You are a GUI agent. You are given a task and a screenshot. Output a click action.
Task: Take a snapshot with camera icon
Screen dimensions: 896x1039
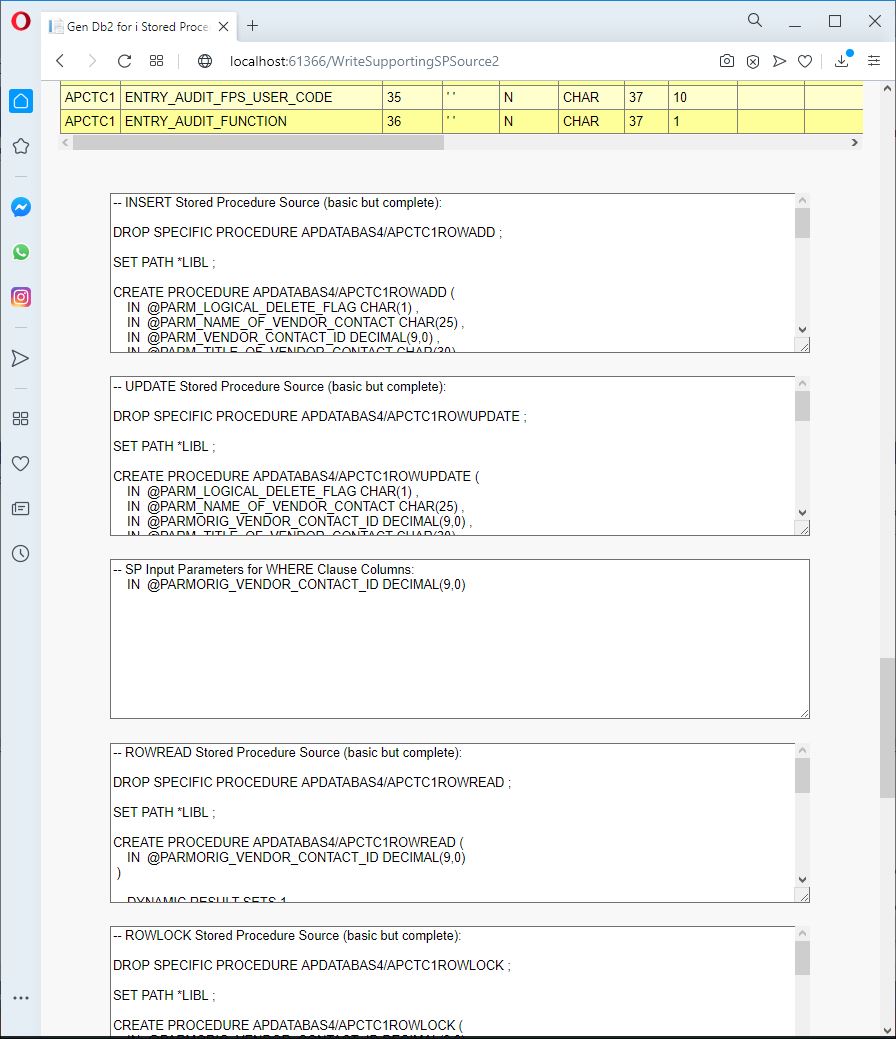[726, 61]
